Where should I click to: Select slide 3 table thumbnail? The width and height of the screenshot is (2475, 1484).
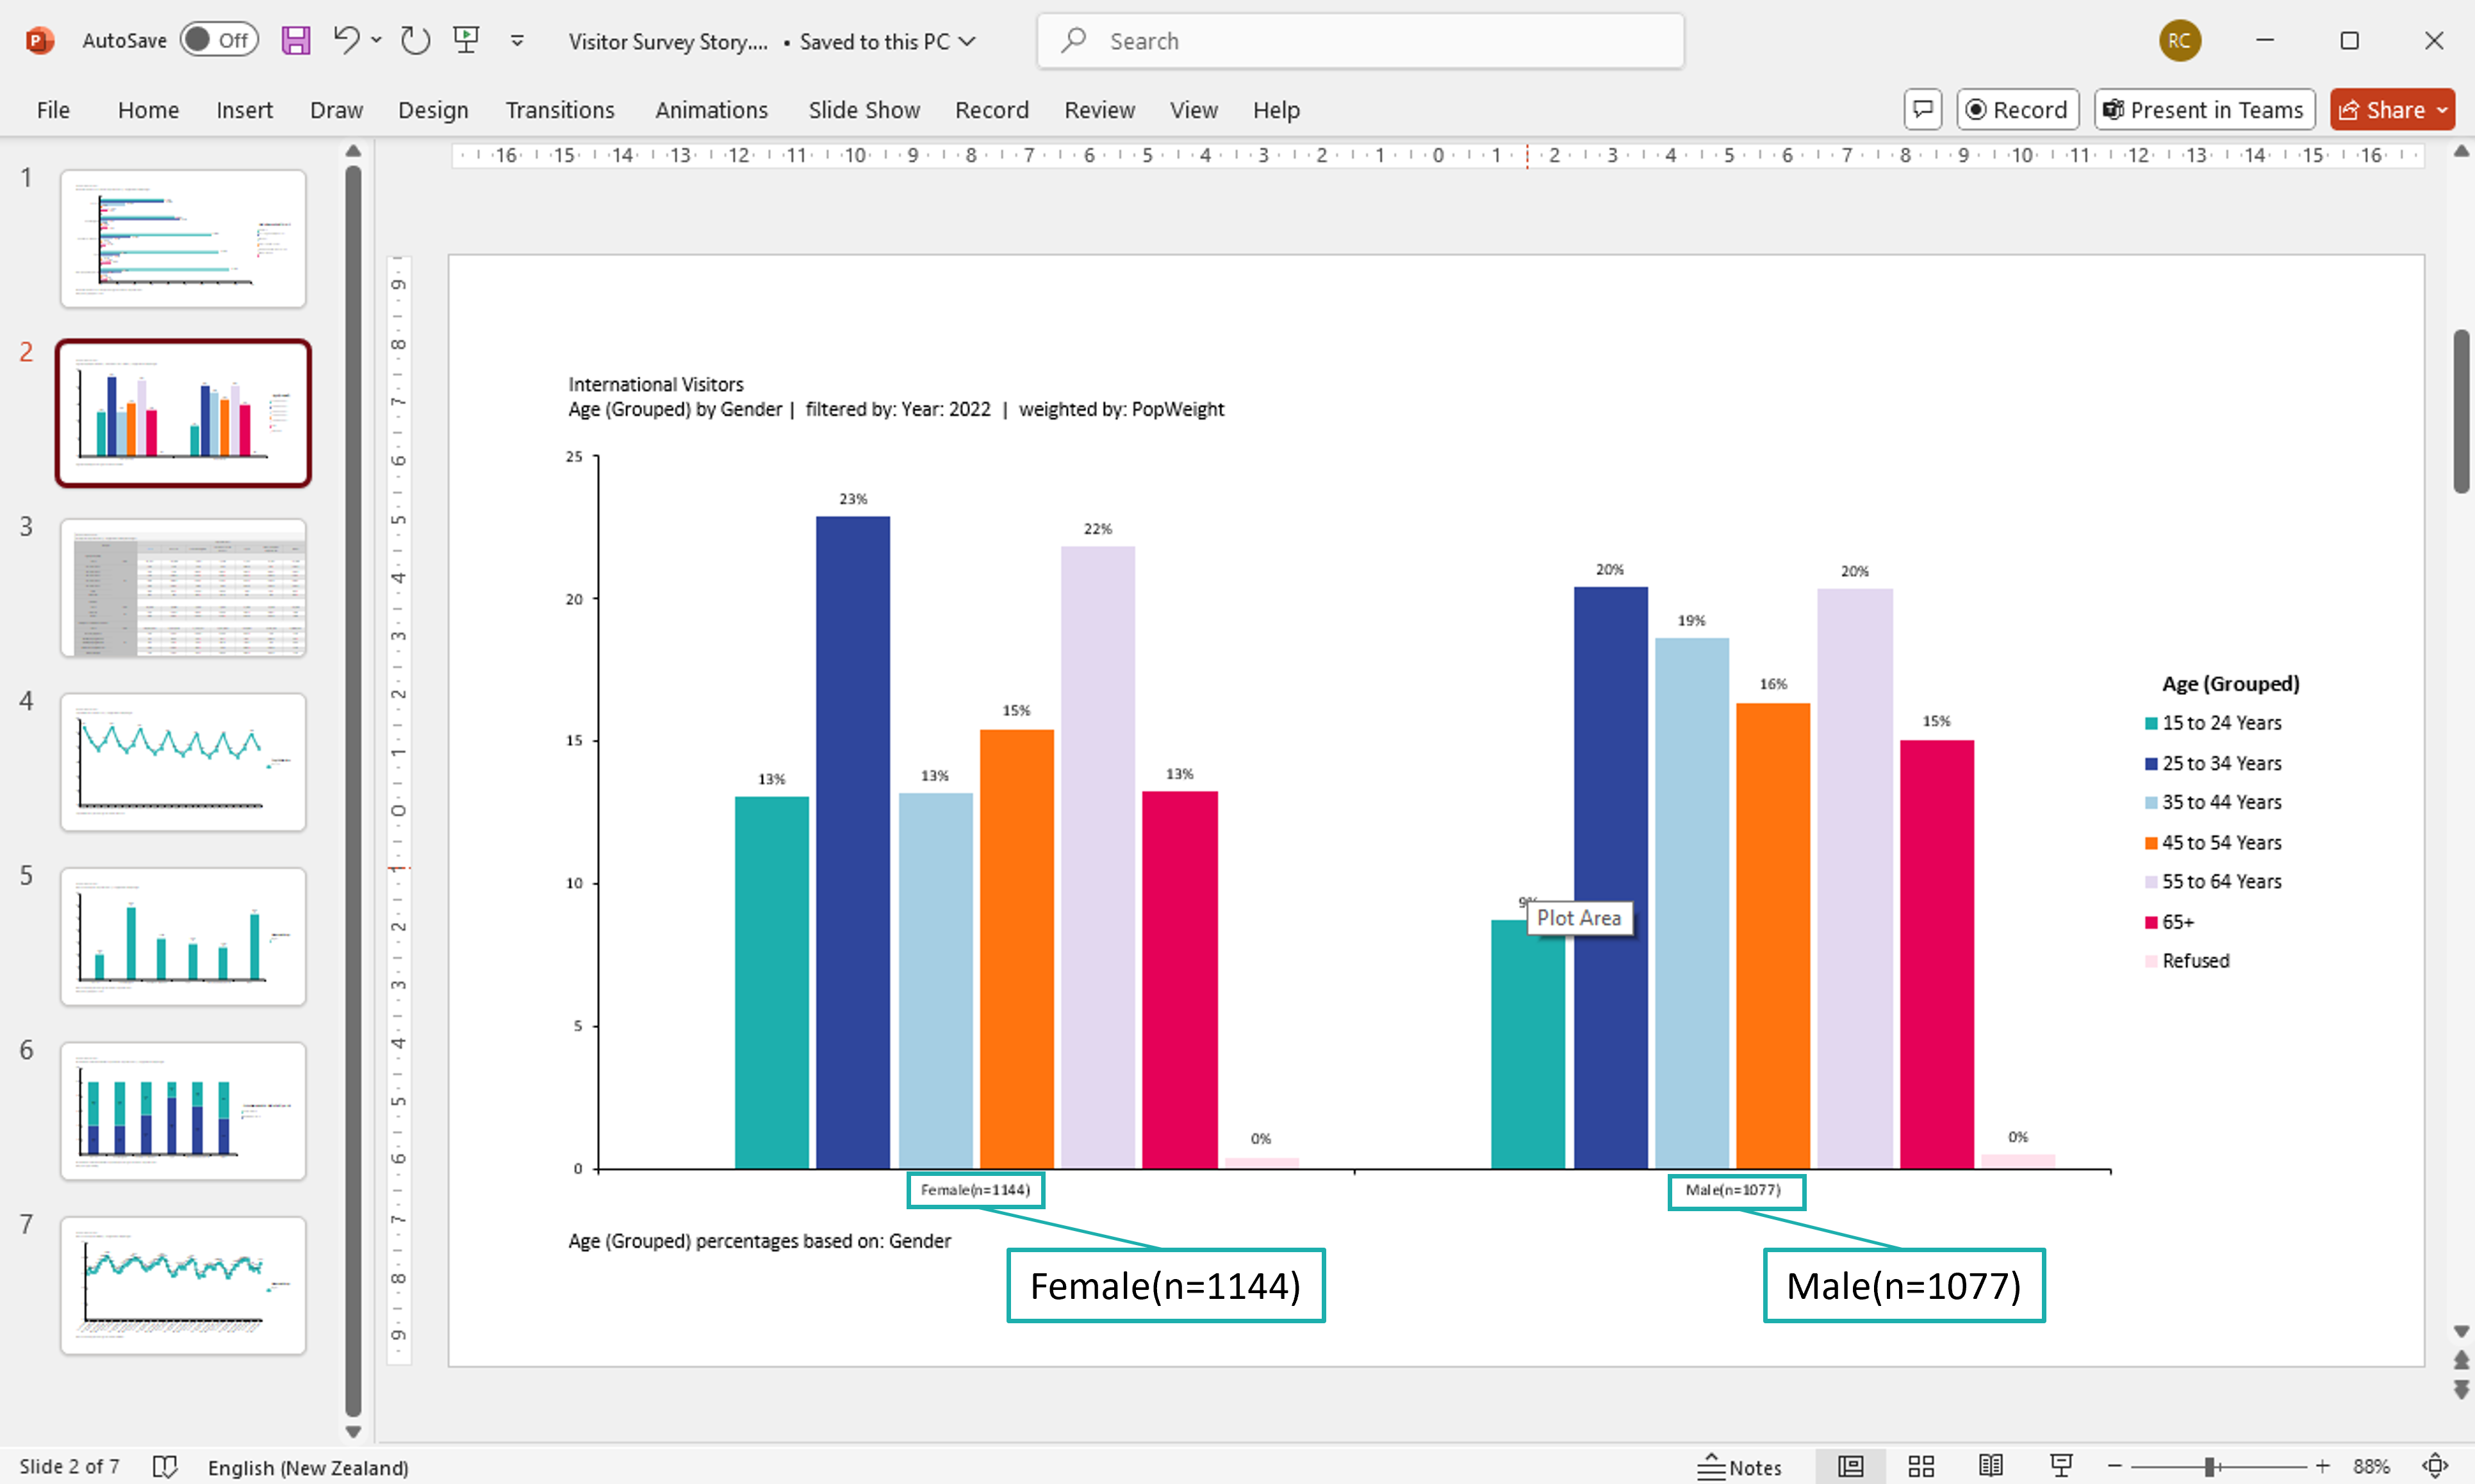coord(183,588)
